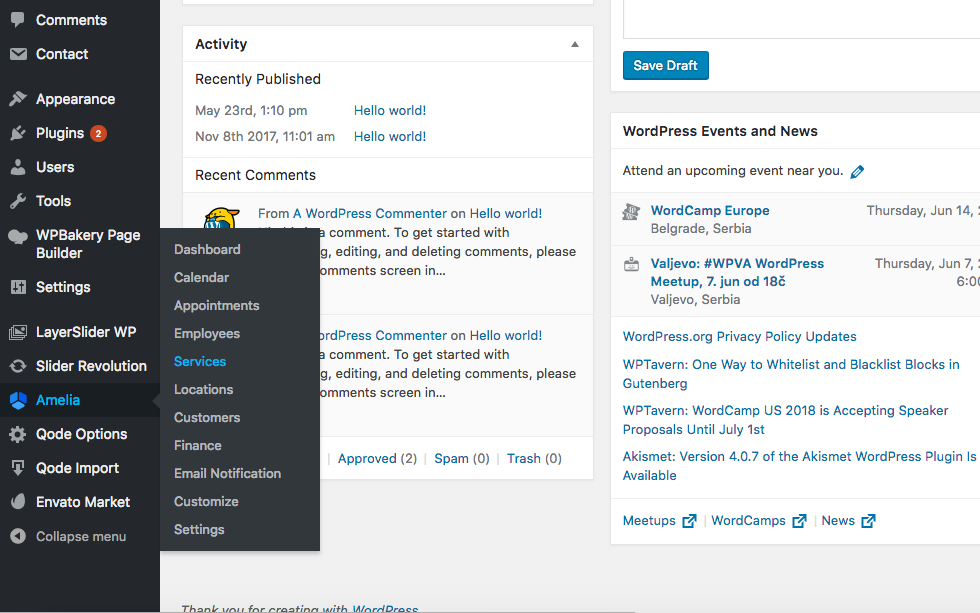
Task: Open Email Notification in Amelia submenu
Action: coord(228,474)
